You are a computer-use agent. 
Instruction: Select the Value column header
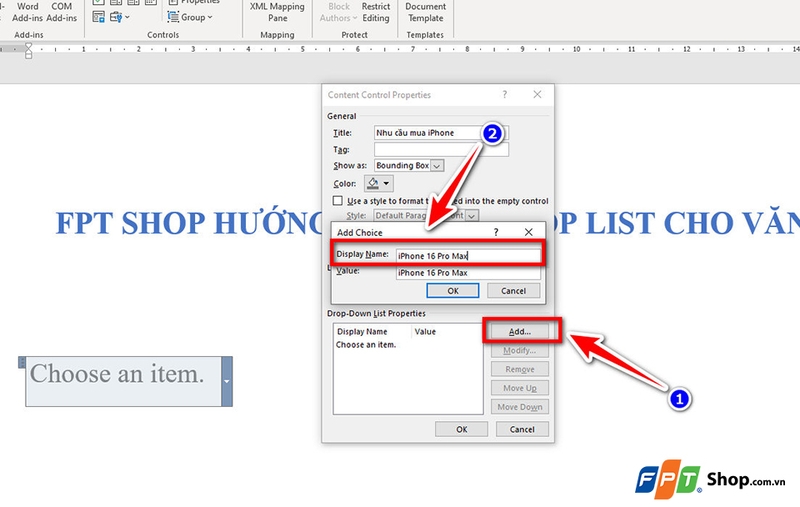coord(425,332)
